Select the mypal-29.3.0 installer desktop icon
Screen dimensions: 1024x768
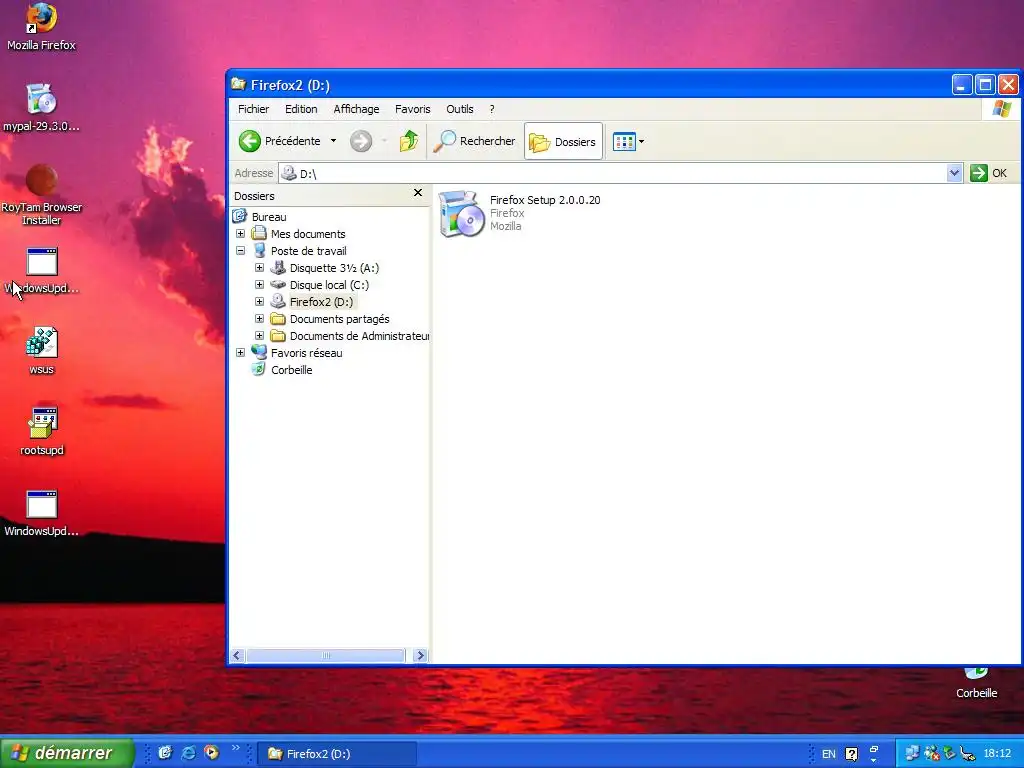click(41, 107)
